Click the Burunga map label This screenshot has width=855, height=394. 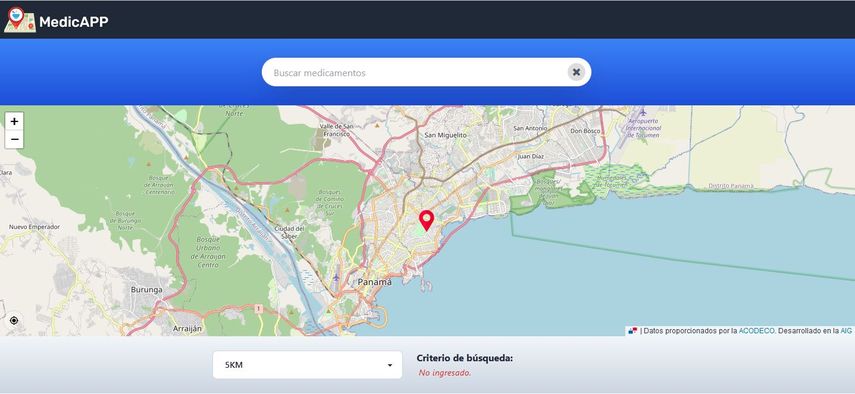(x=146, y=290)
